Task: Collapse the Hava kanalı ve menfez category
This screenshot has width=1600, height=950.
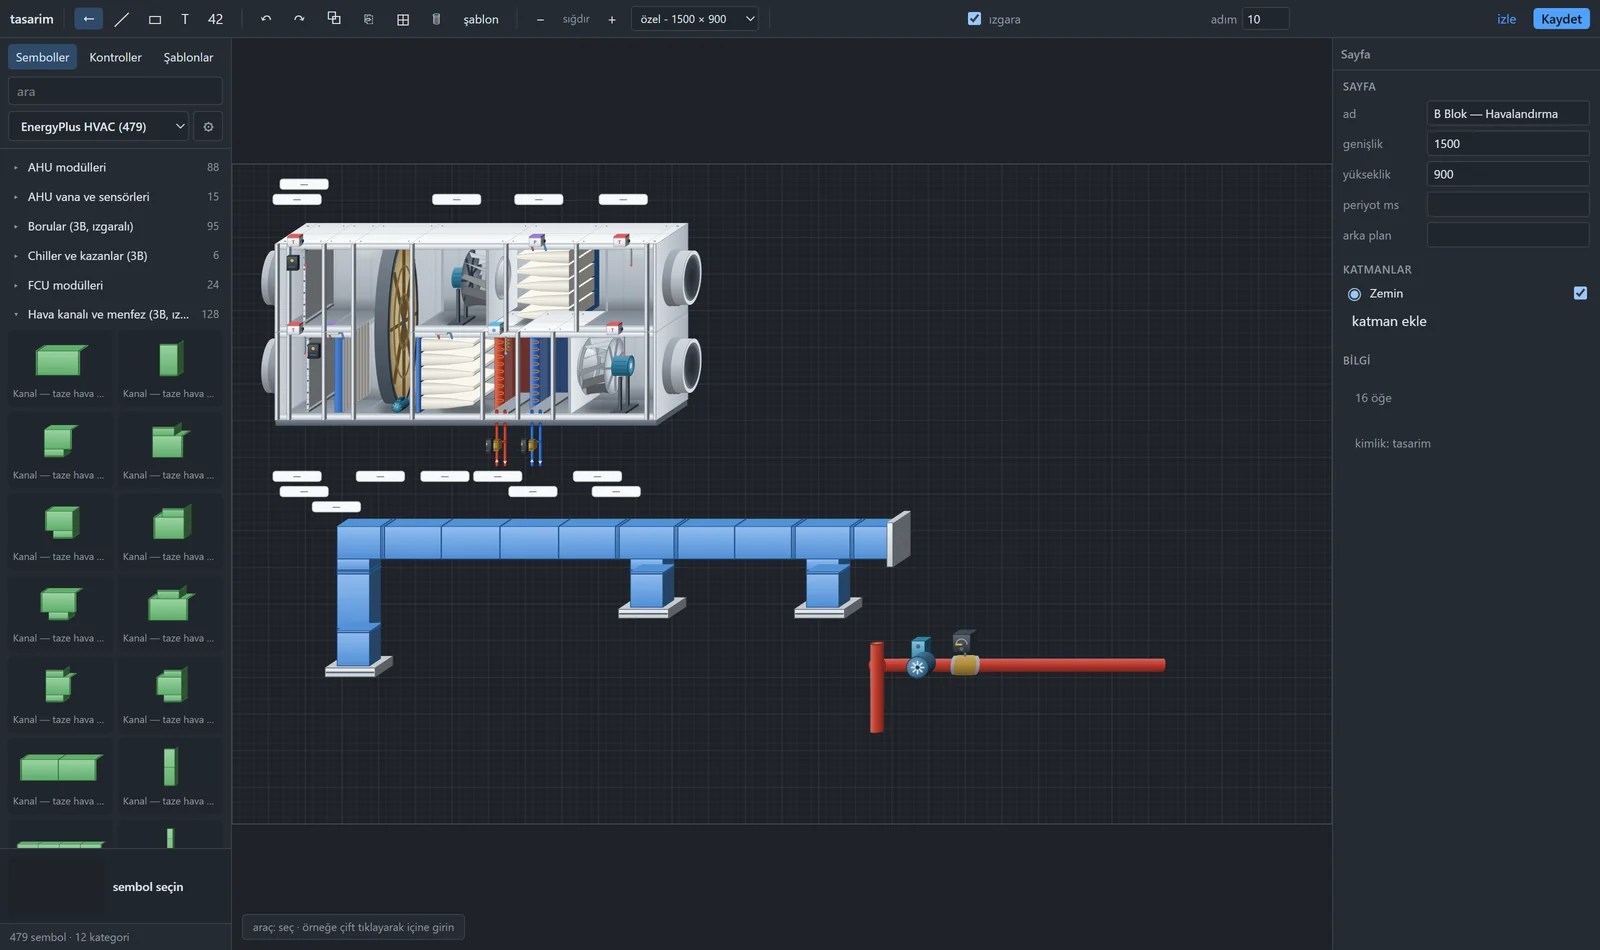Action: click(x=115, y=314)
